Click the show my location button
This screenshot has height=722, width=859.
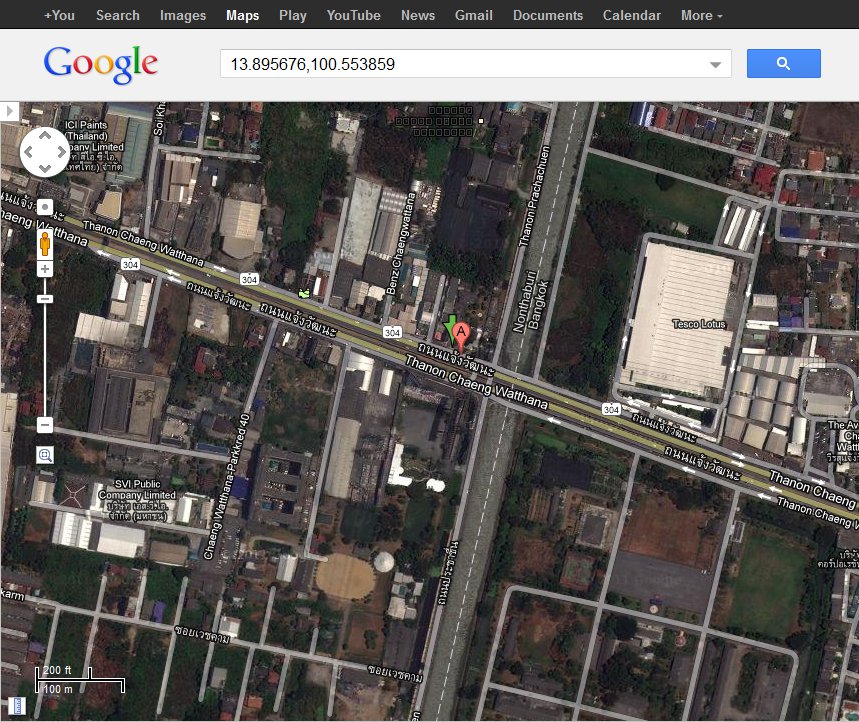[x=45, y=207]
